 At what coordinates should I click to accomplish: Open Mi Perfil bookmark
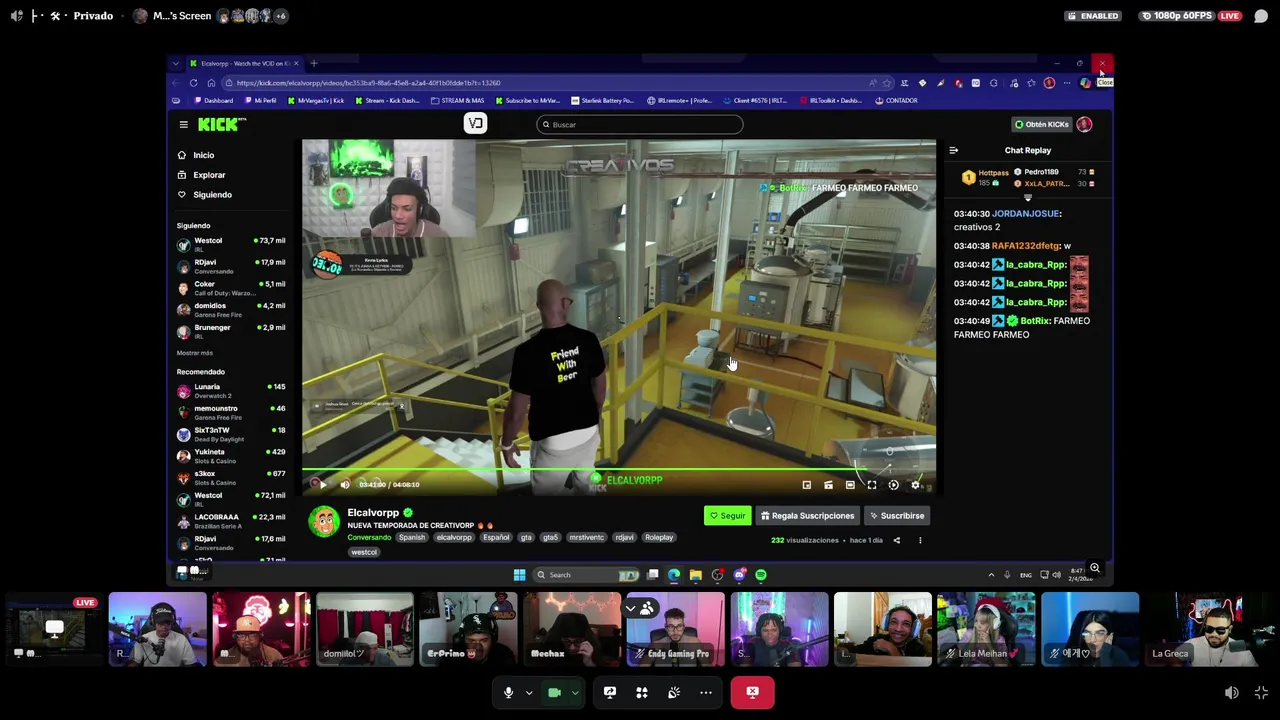[x=260, y=100]
